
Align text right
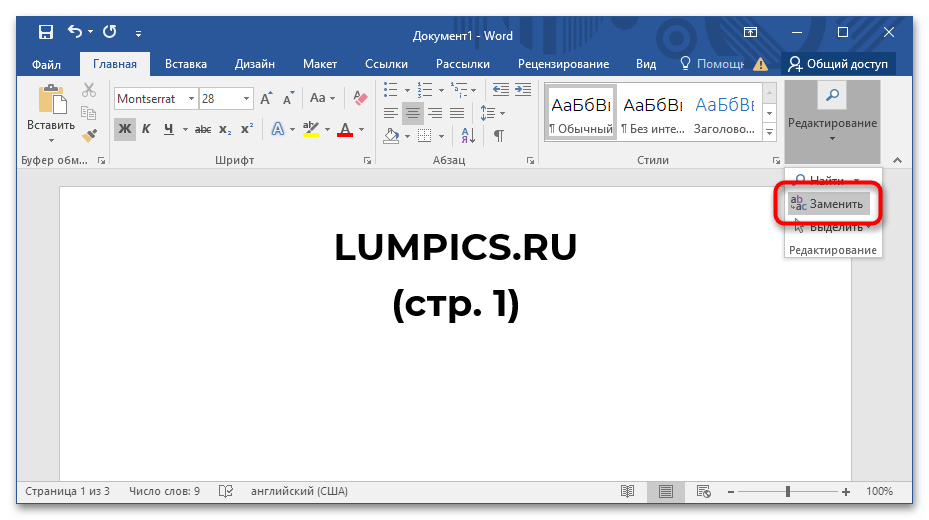[435, 113]
